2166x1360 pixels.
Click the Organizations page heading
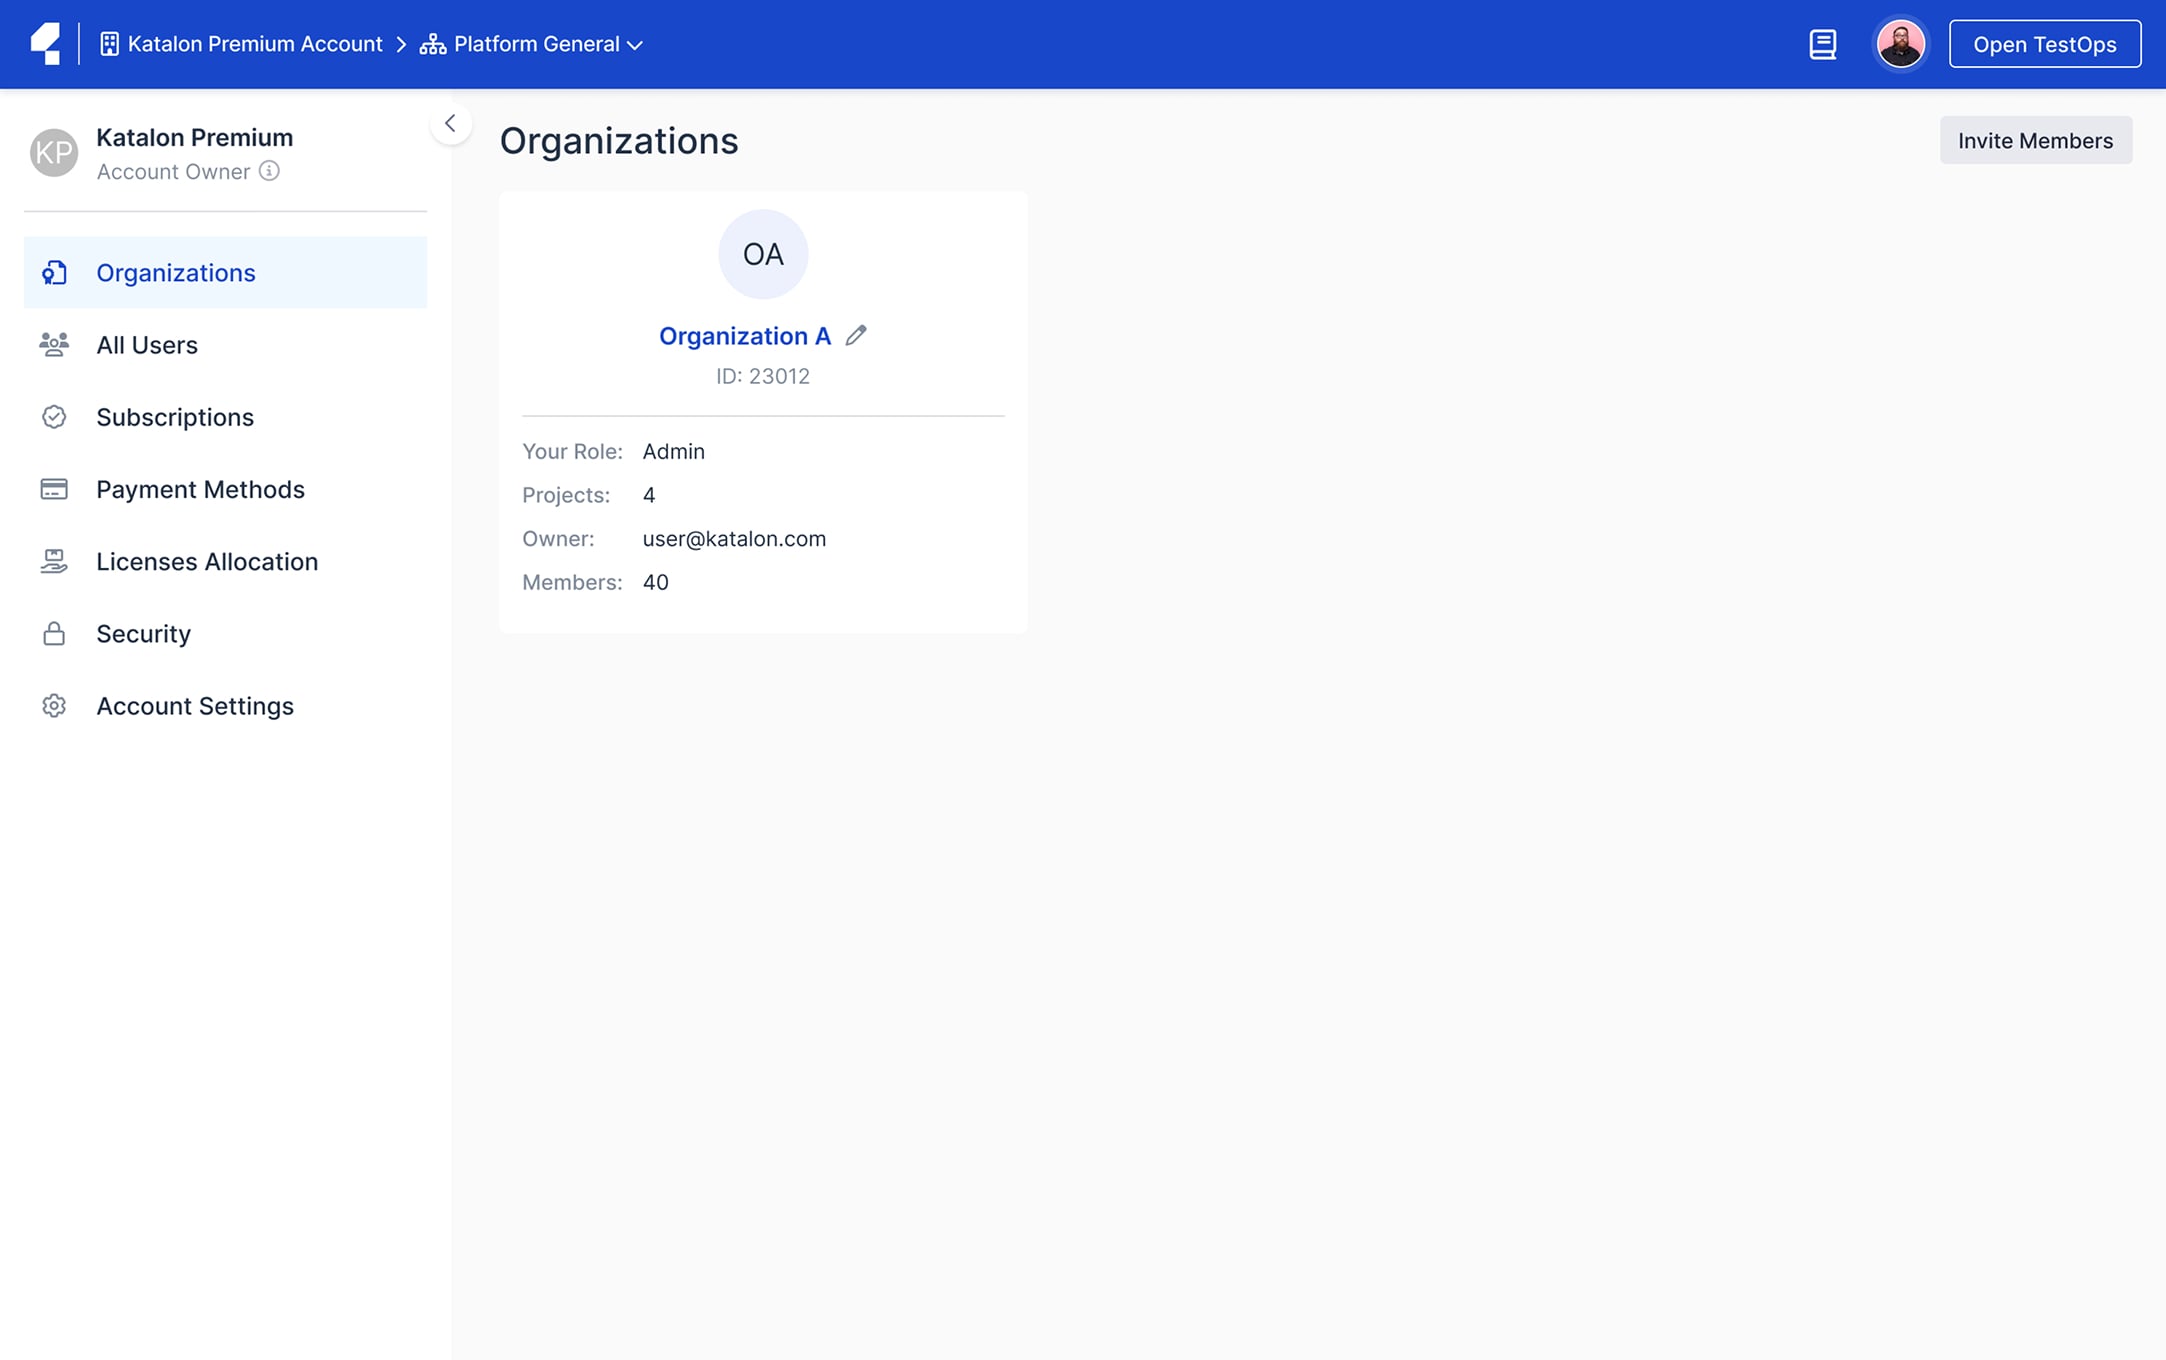coord(619,141)
